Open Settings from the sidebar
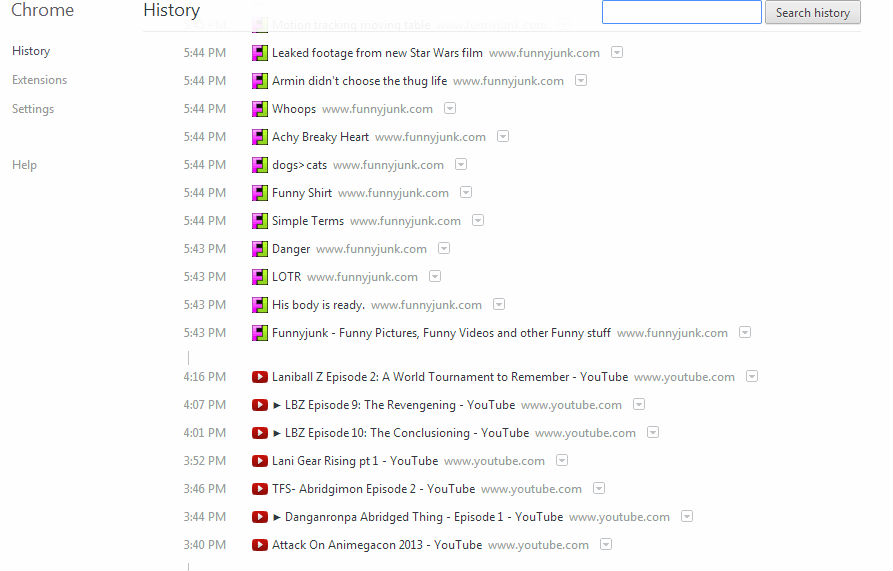 point(33,109)
